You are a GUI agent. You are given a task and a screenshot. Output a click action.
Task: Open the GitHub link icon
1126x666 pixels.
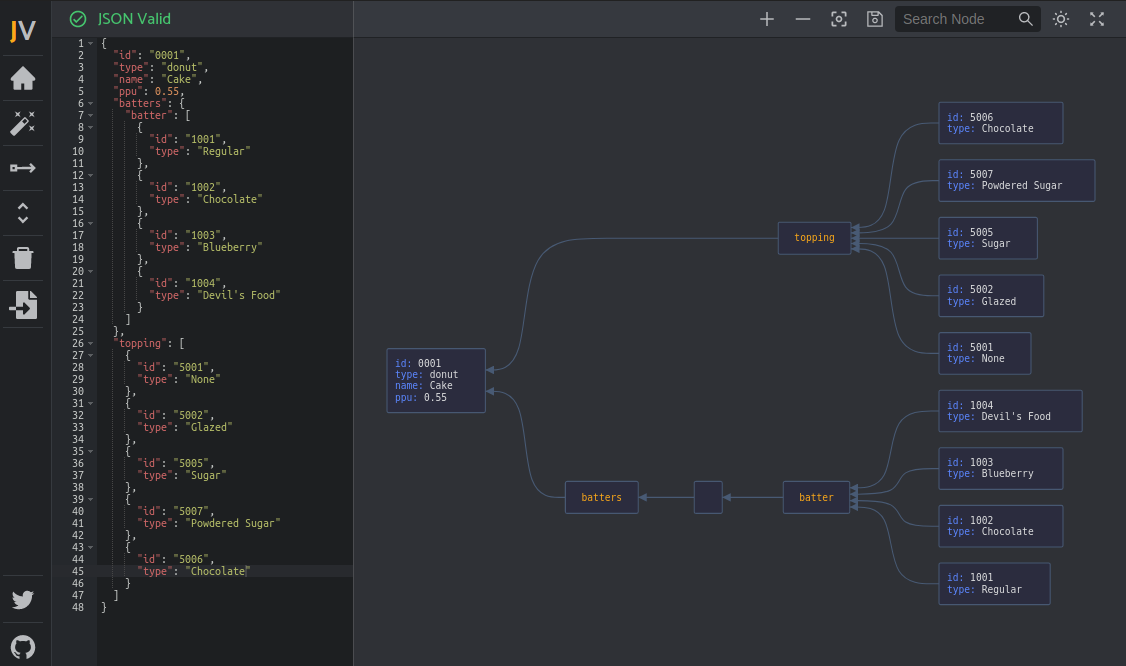point(23,646)
